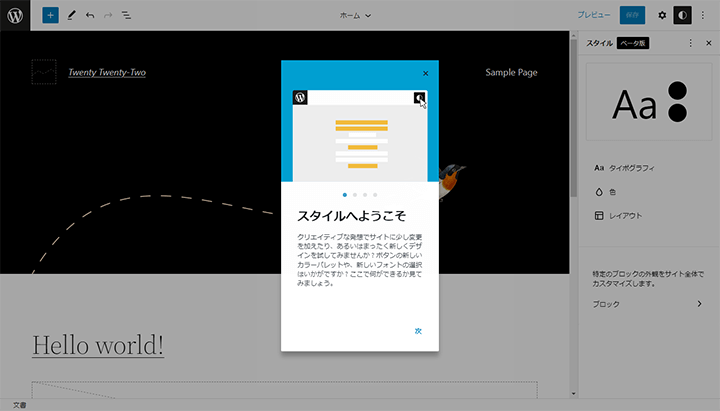This screenshot has height=411, width=720.
Task: Open the タイポグラフィ typography settings
Action: click(x=625, y=168)
